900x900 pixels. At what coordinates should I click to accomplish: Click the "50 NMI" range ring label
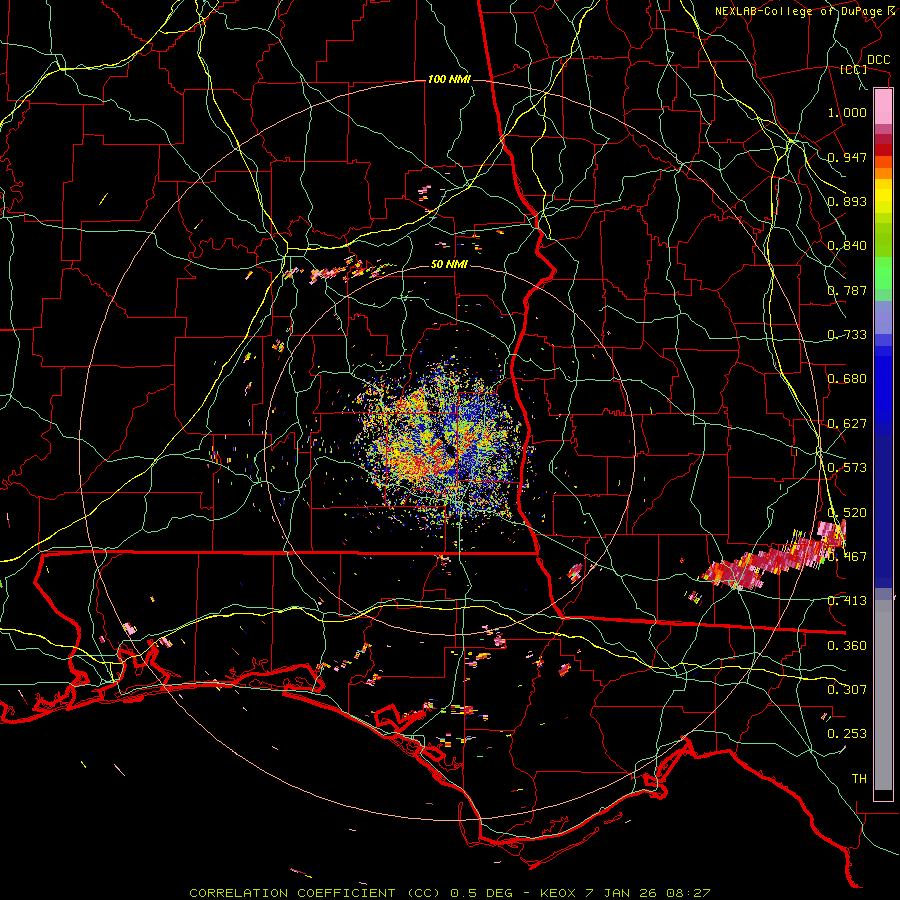tap(449, 265)
